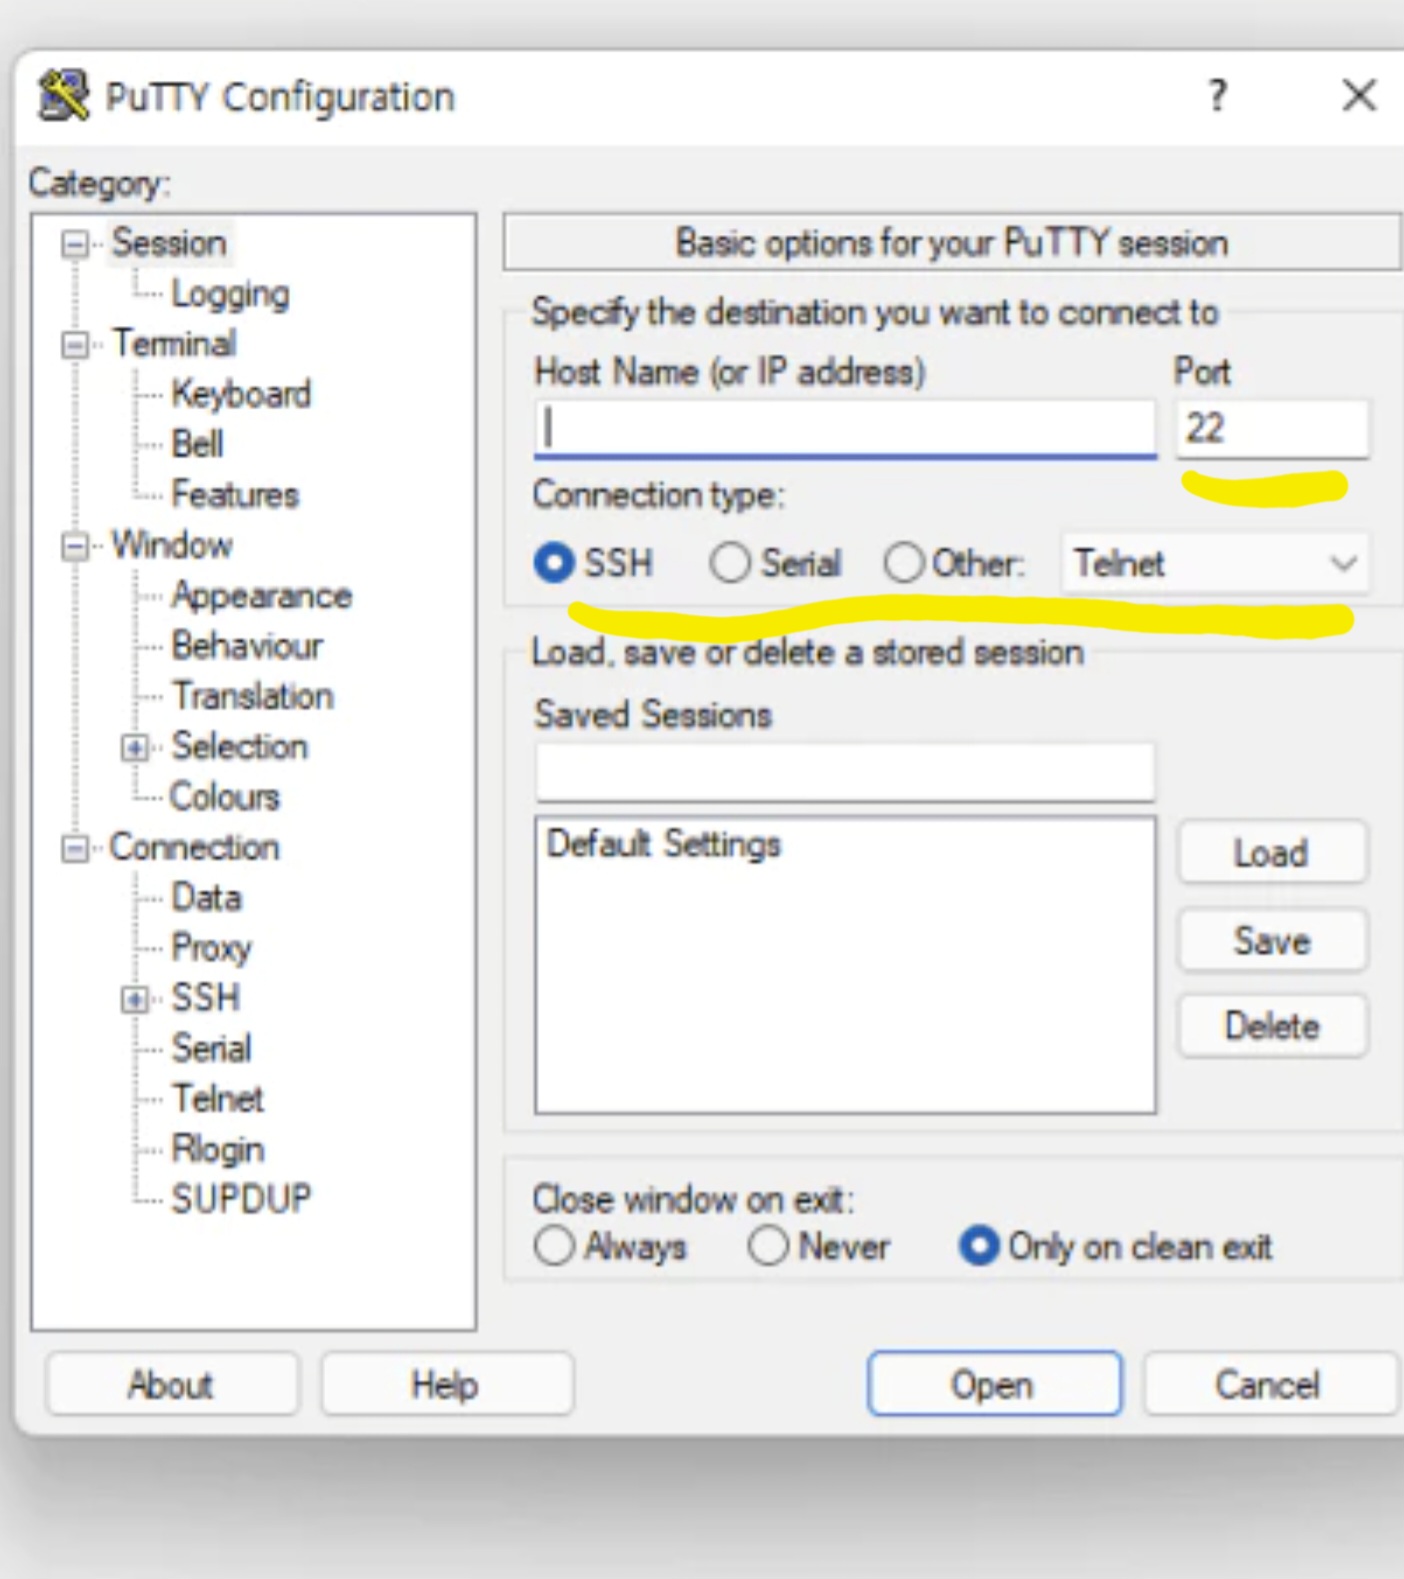Screen dimensions: 1404x1579
Task: Open the SSH settings category in tree
Action: [205, 998]
